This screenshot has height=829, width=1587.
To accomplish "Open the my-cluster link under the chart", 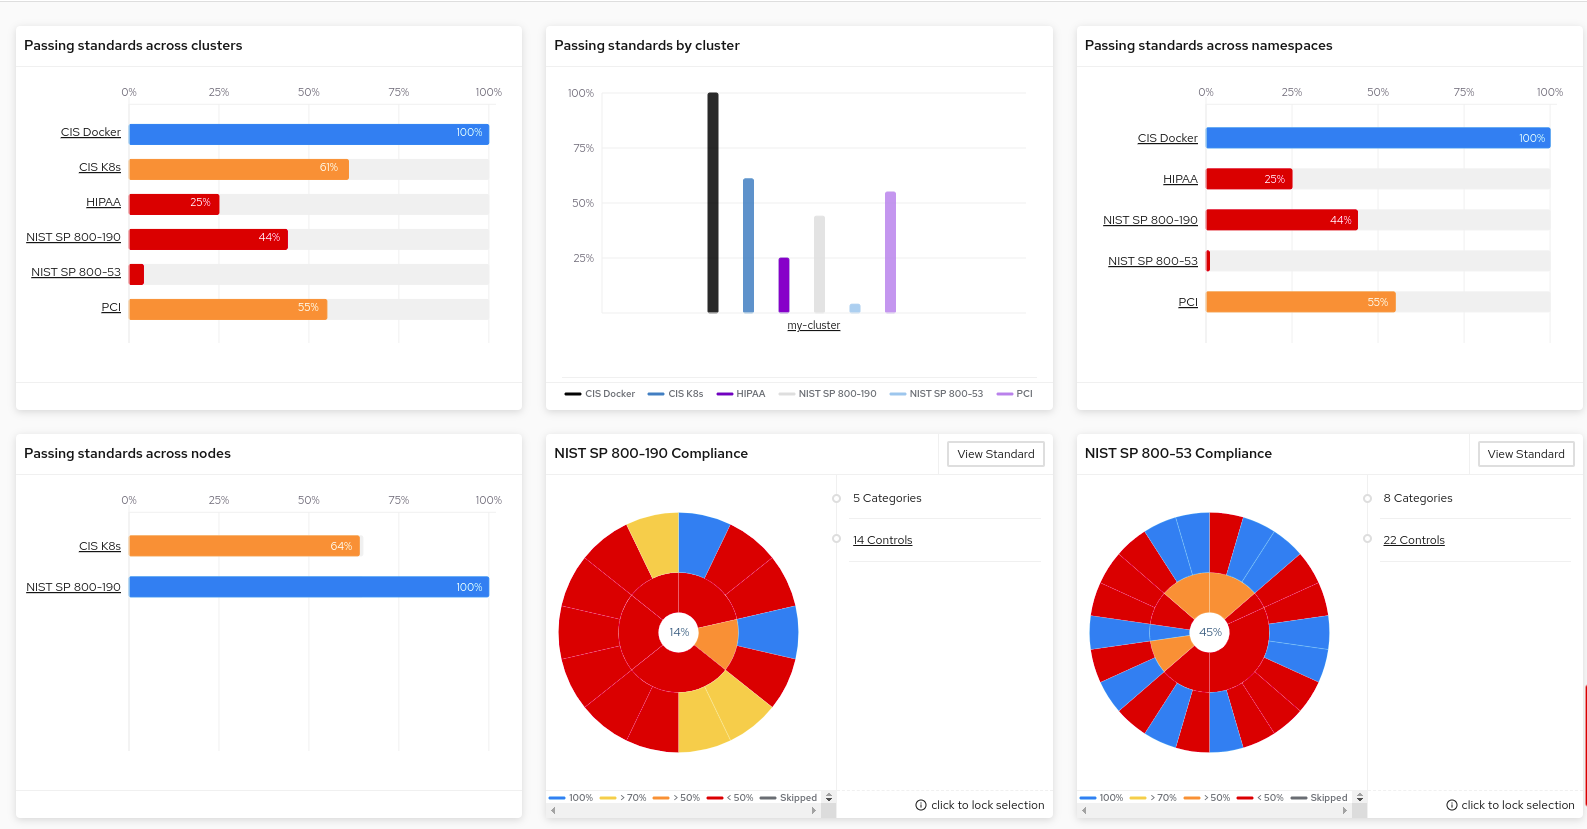I will click(813, 325).
